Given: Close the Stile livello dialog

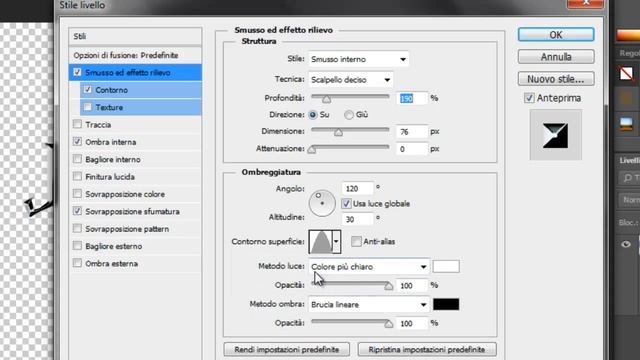Looking at the screenshot, I should pyautogui.click(x=585, y=3).
